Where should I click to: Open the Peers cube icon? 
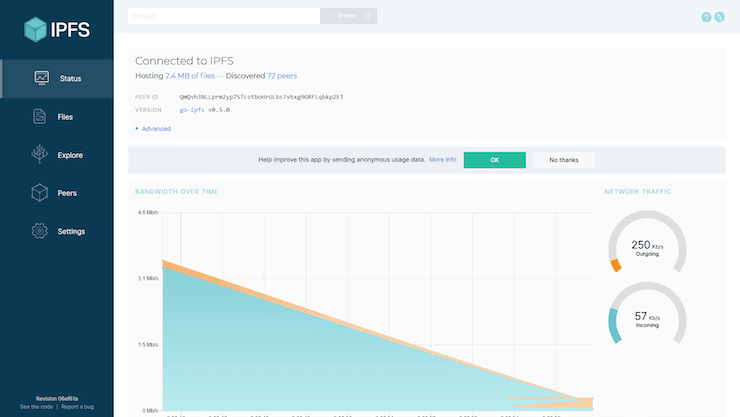40,193
